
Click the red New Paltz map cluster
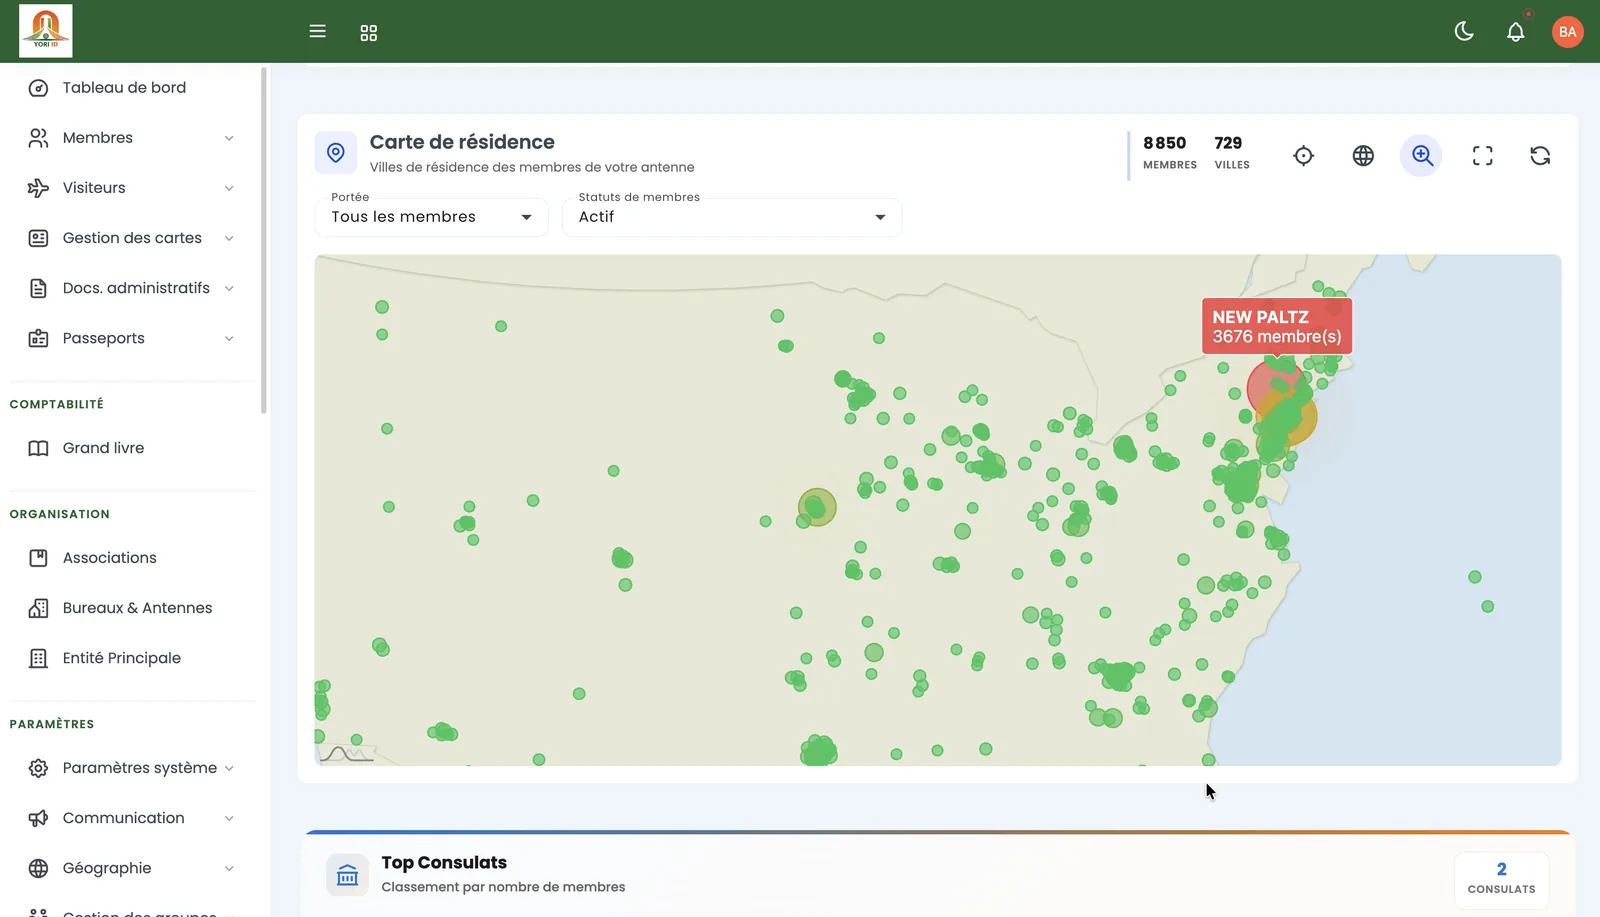coord(1273,388)
